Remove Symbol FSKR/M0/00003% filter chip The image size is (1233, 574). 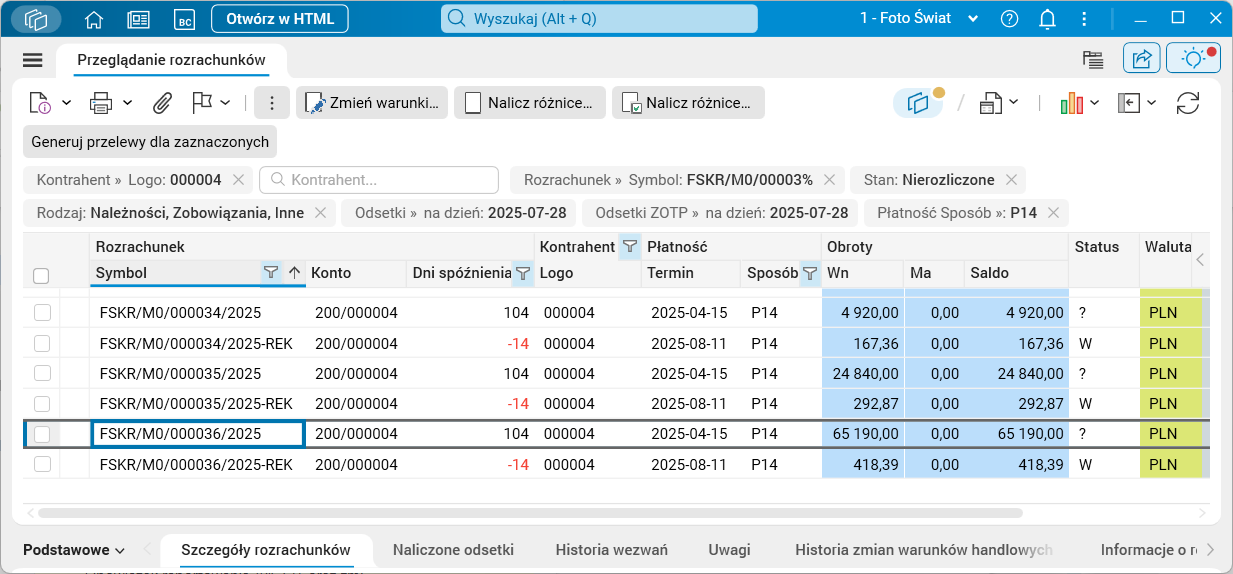pos(829,180)
